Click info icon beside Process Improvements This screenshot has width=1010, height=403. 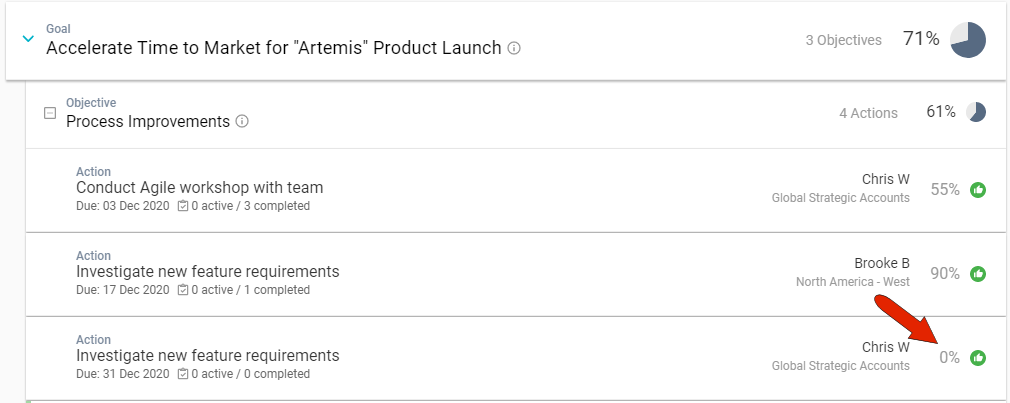click(242, 122)
